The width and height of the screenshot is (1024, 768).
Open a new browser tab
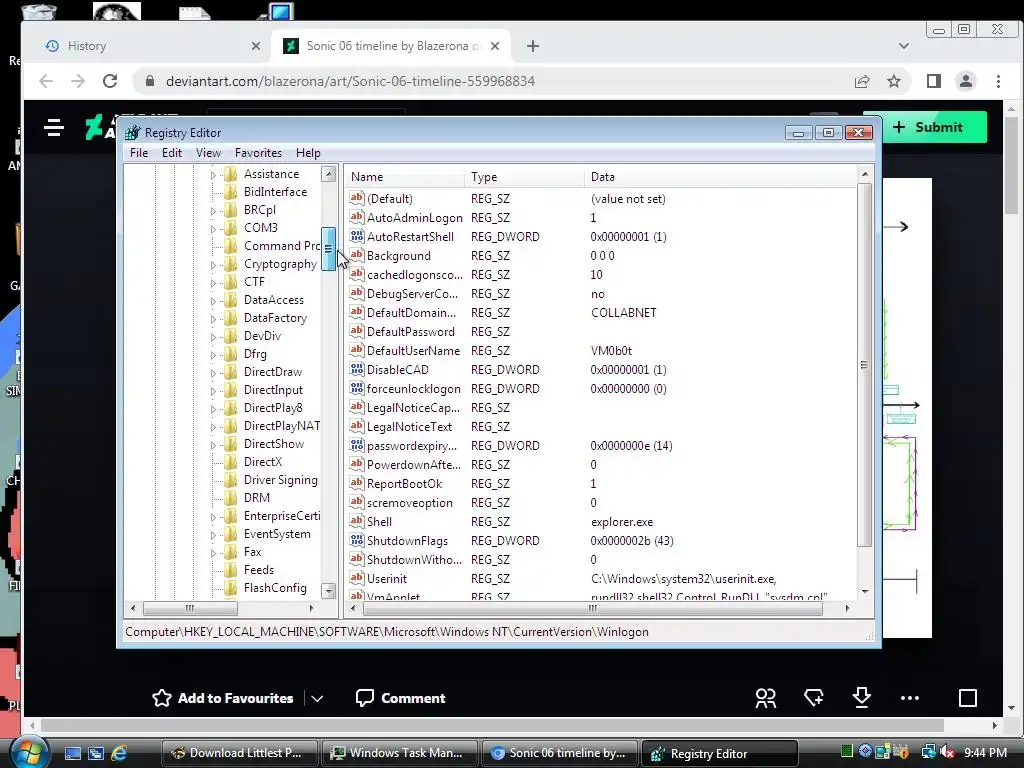pos(532,46)
